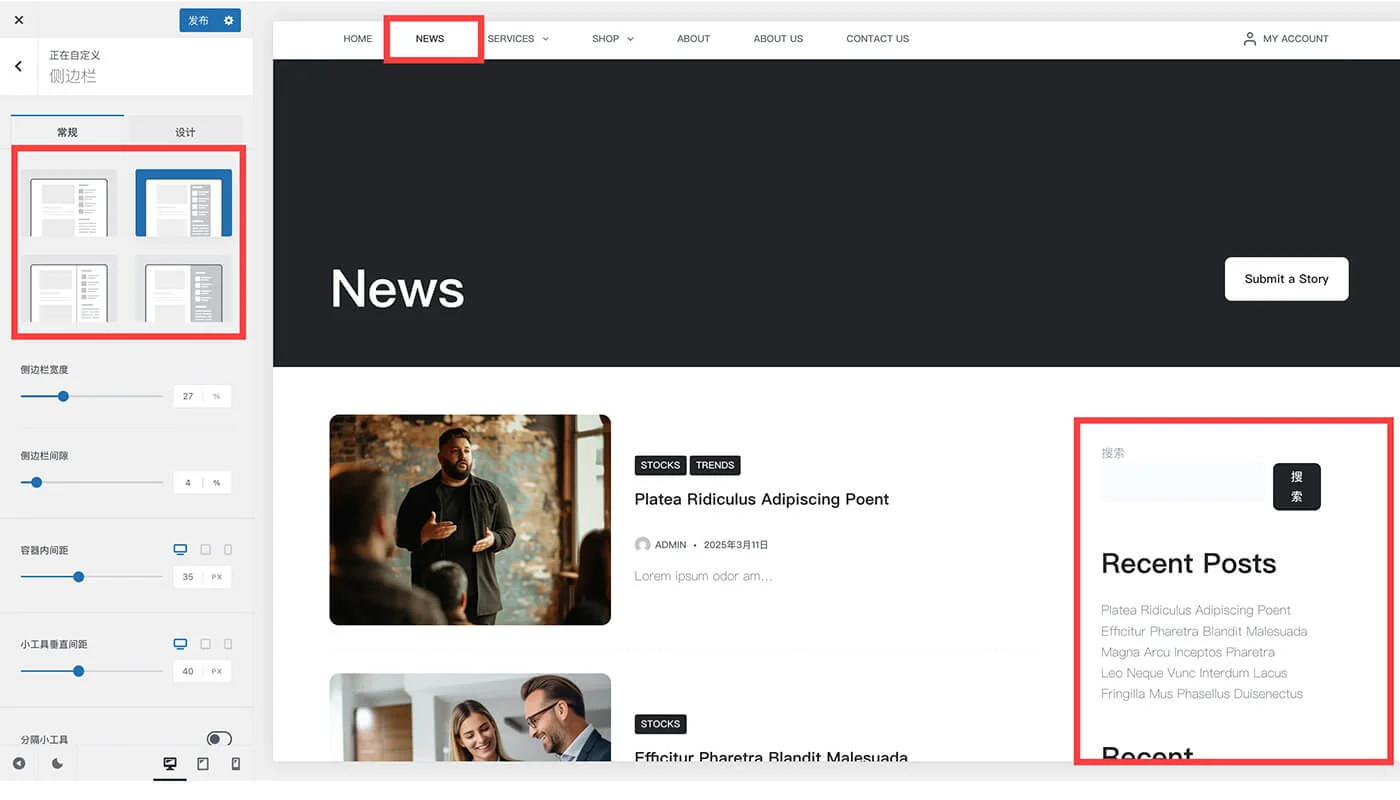Expand the Services menu dropdown
The image size is (1400, 800).
pyautogui.click(x=545, y=39)
